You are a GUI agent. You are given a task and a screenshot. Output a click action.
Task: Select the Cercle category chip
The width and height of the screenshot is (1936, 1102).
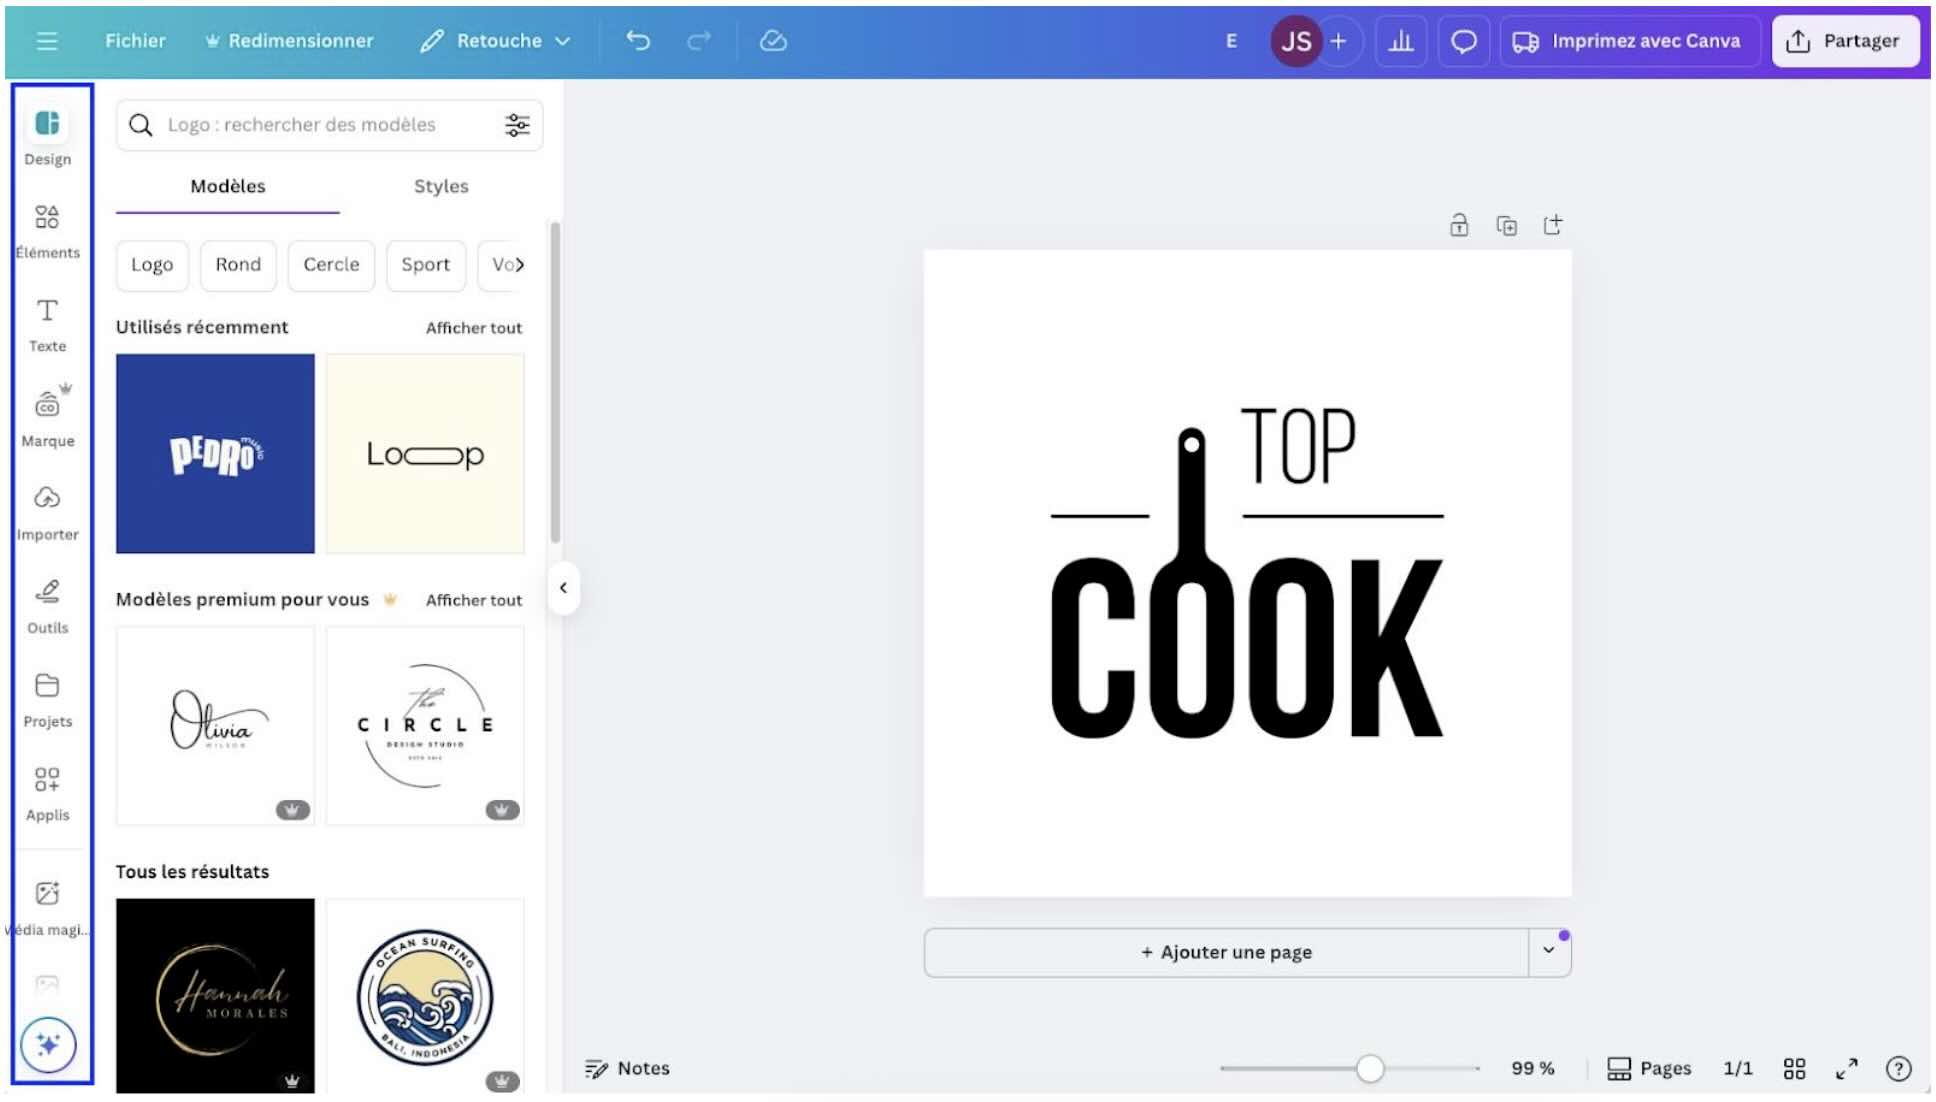point(331,265)
